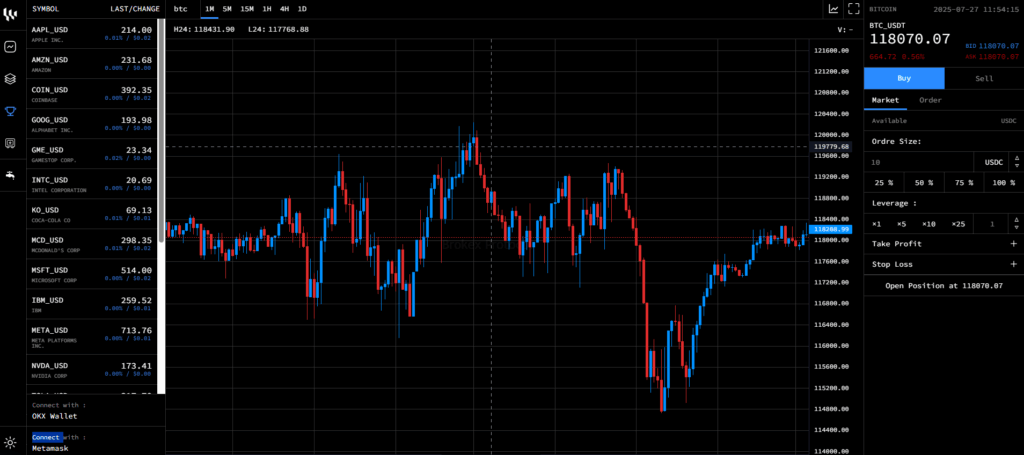Open the faucet sidebar icon

(x=10, y=175)
